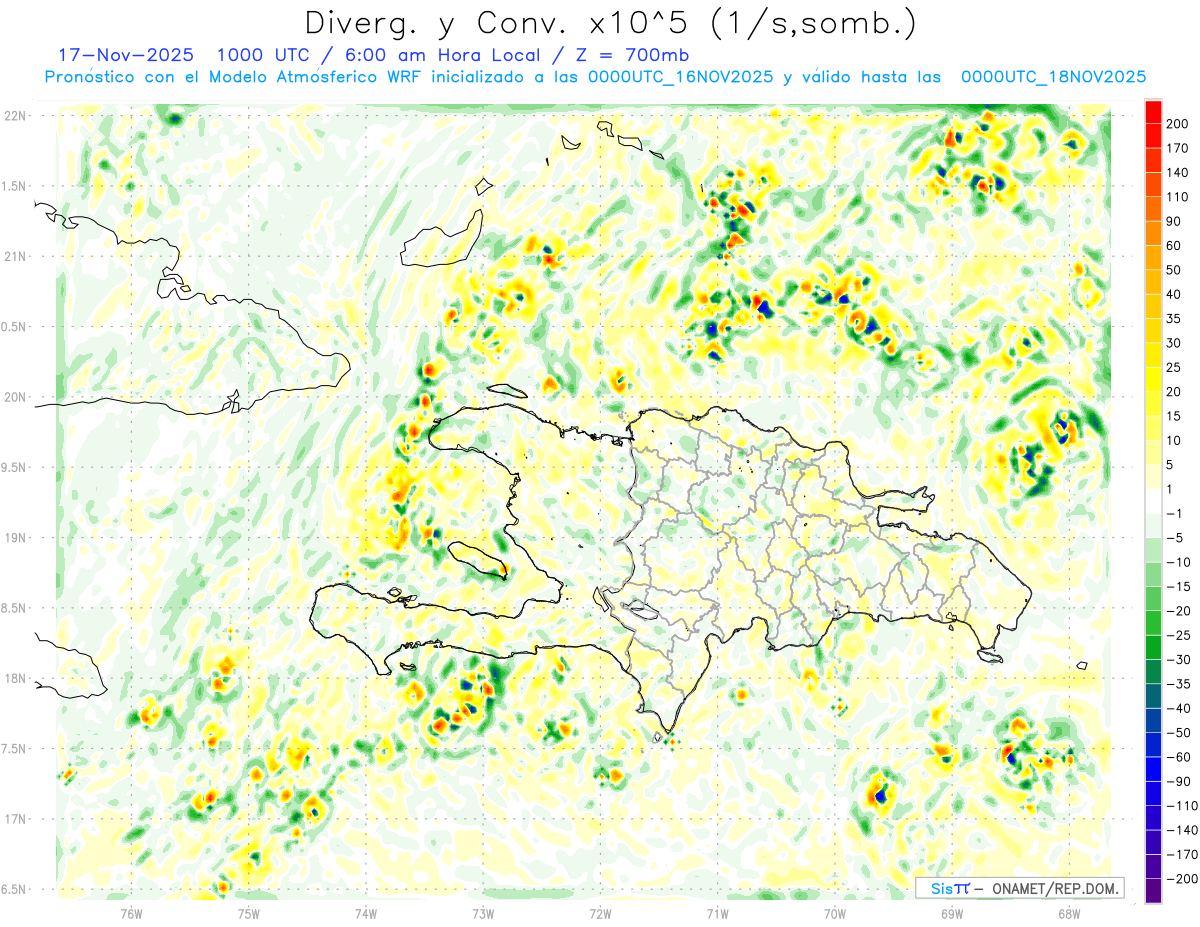Click the colorbar value -110
This screenshot has width=1200, height=927.
pyautogui.click(x=1183, y=806)
